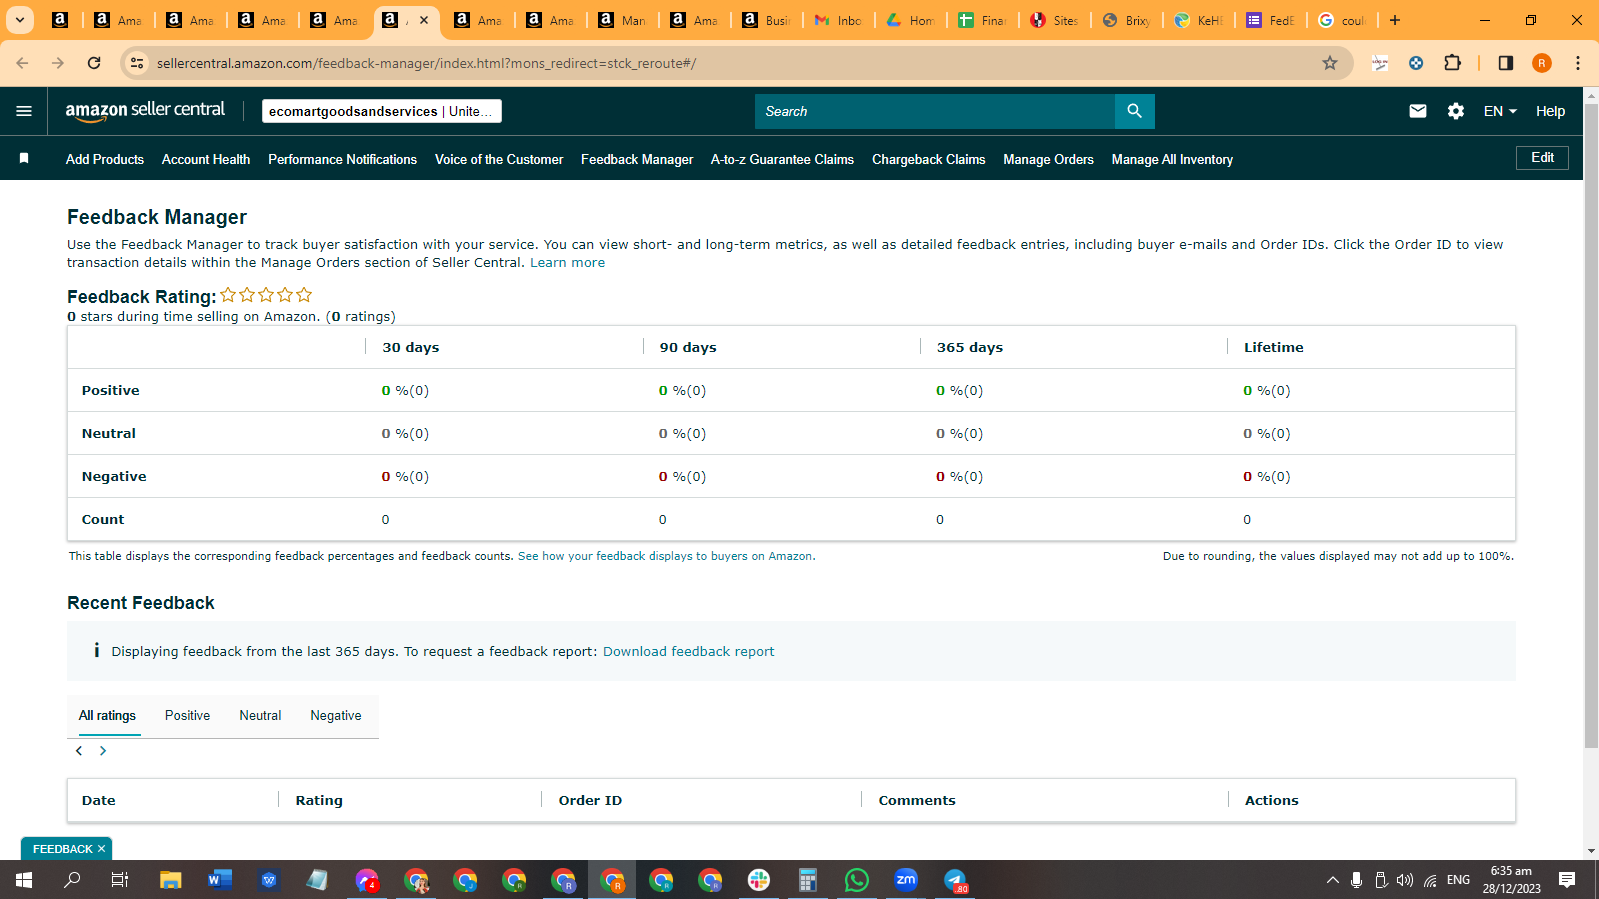
Task: Select the Negative ratings tab
Action: (336, 716)
